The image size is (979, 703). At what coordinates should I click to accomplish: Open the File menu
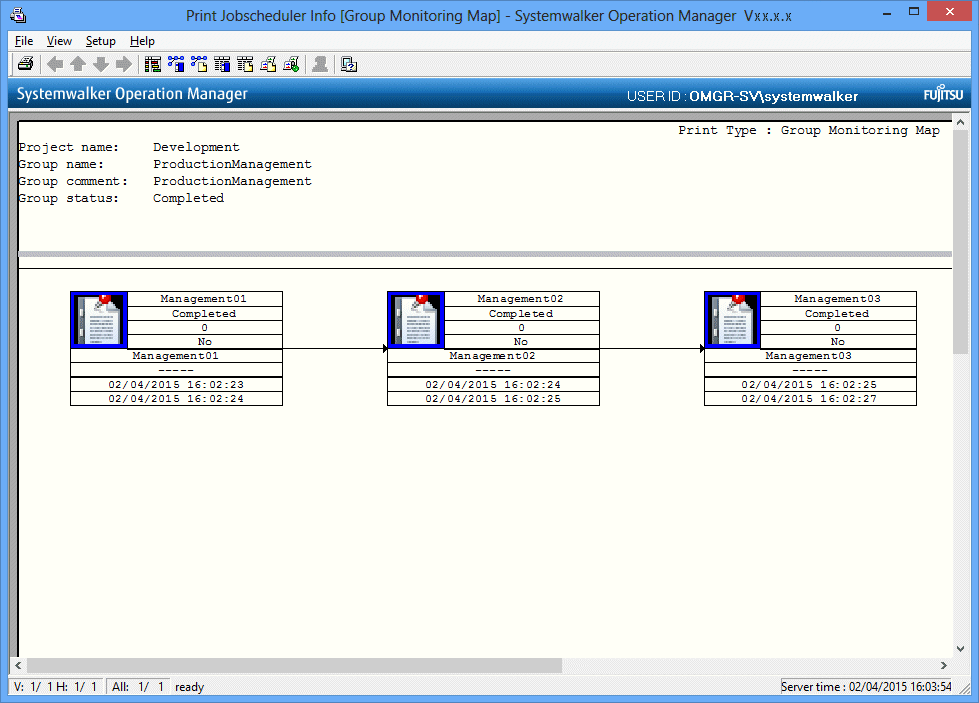[24, 41]
